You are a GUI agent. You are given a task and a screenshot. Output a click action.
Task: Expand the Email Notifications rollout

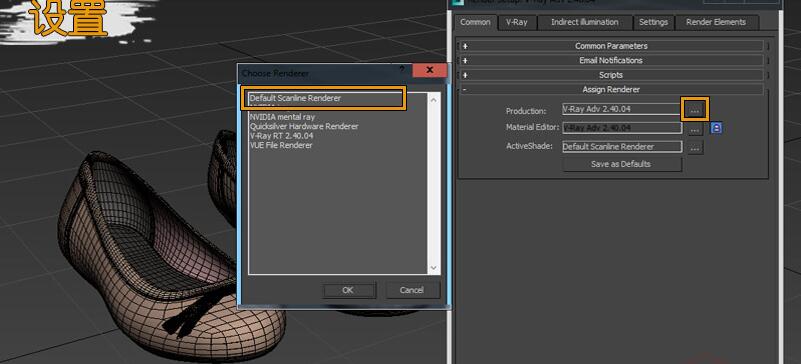[611, 60]
